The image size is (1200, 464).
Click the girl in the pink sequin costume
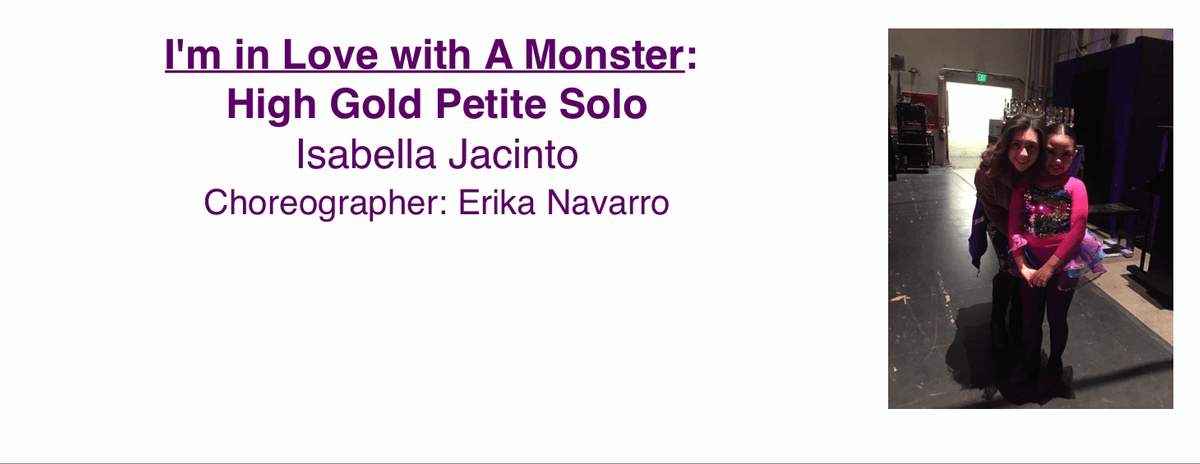click(x=1045, y=250)
